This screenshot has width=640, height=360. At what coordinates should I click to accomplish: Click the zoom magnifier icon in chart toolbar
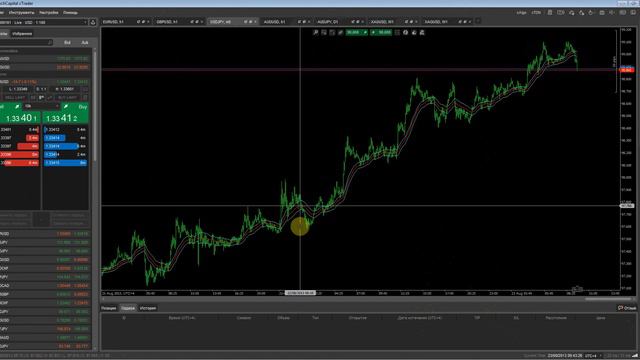pyautogui.click(x=316, y=32)
